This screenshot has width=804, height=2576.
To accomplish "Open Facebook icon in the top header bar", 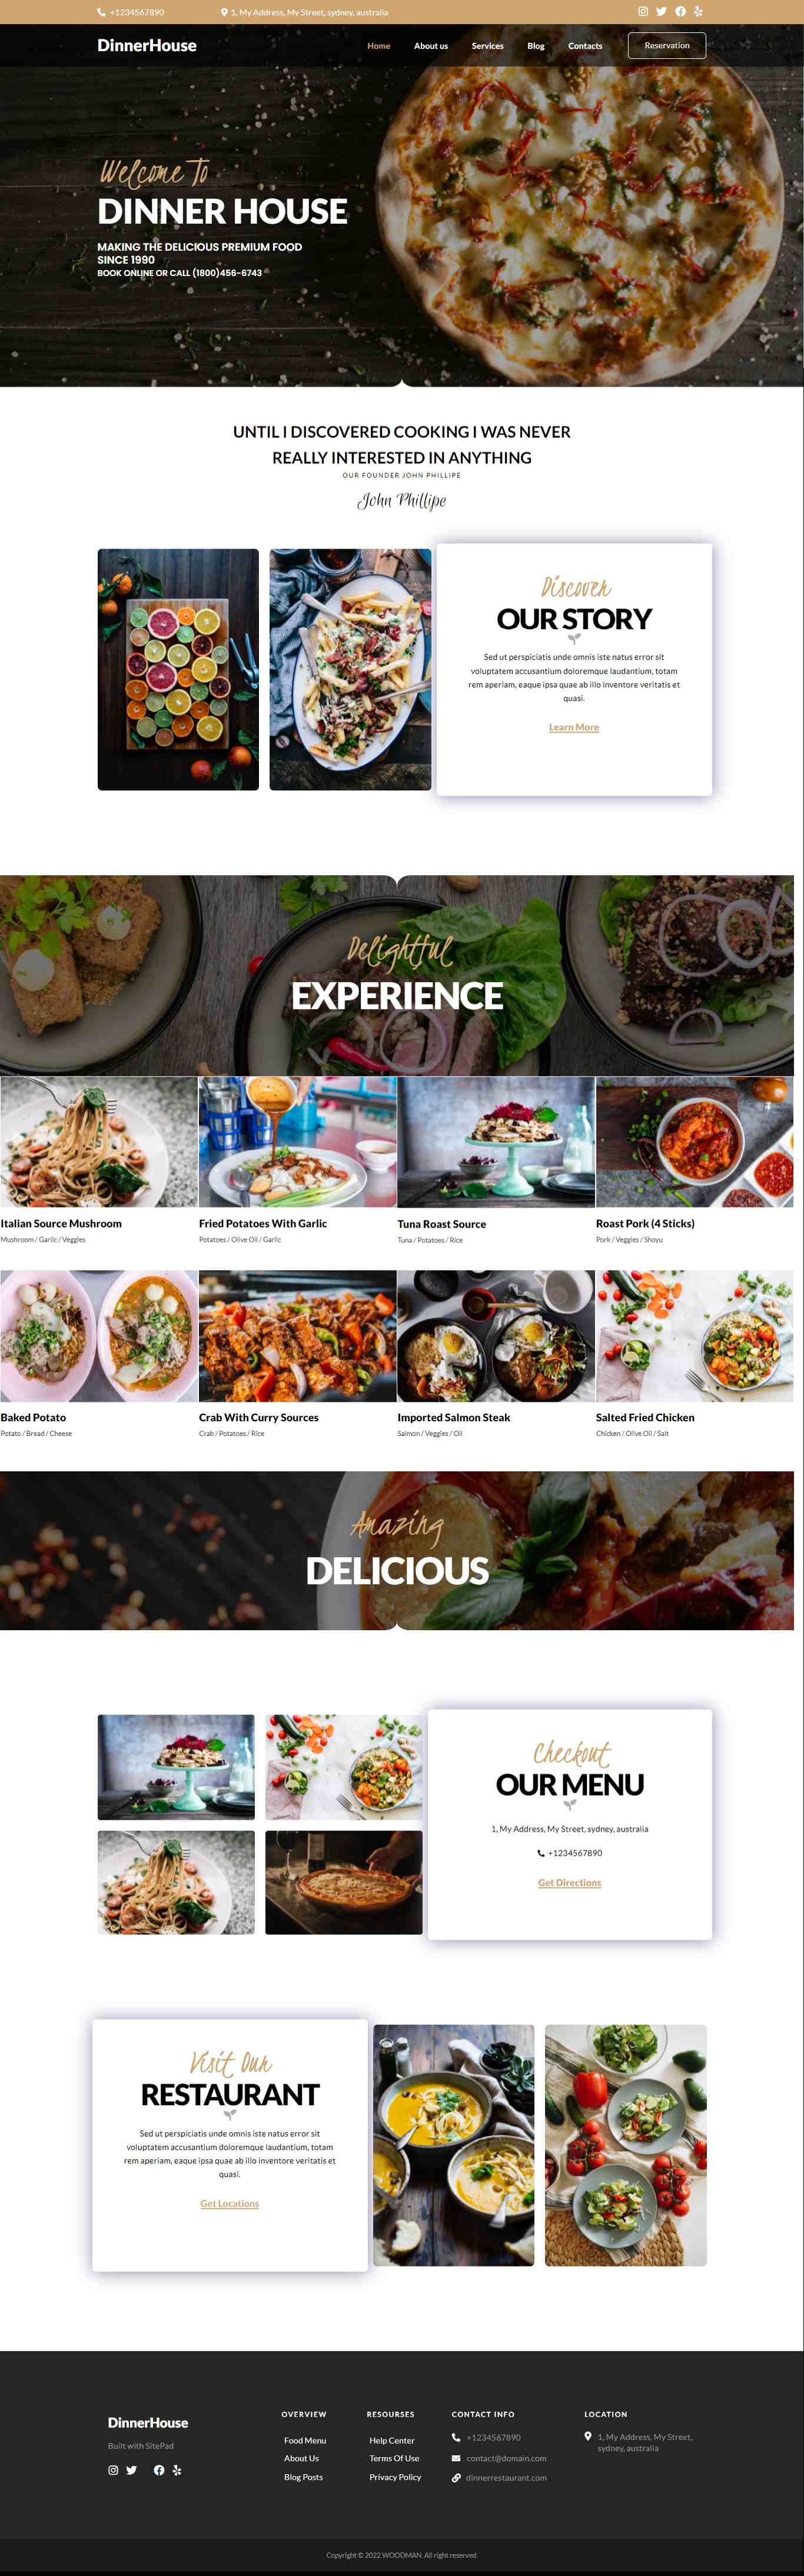I will click(x=680, y=12).
